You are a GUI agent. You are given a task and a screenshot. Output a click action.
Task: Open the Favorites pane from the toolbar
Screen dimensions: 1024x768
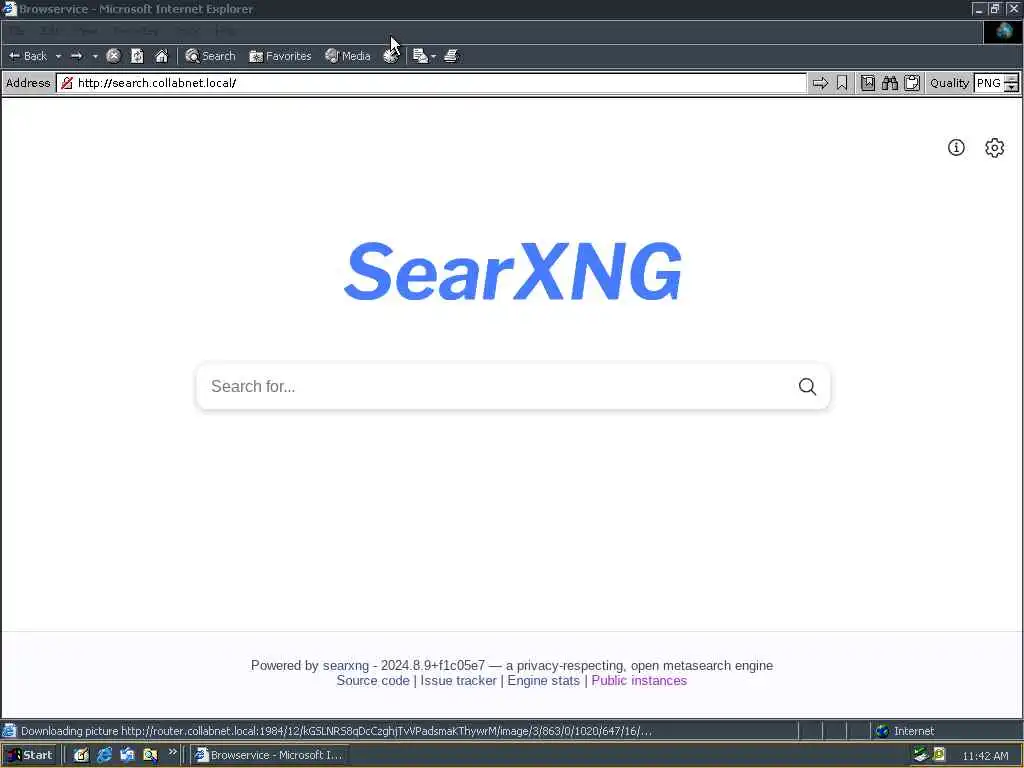coord(280,56)
